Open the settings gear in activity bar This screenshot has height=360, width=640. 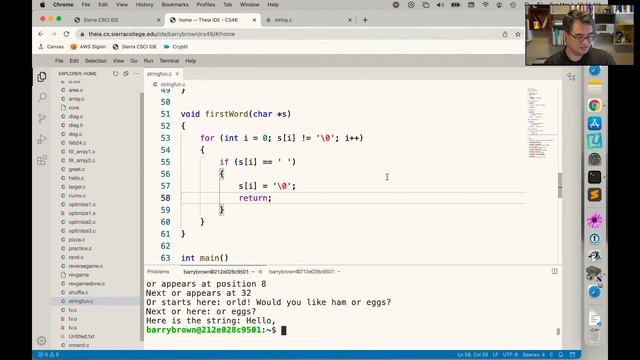[x=42, y=340]
